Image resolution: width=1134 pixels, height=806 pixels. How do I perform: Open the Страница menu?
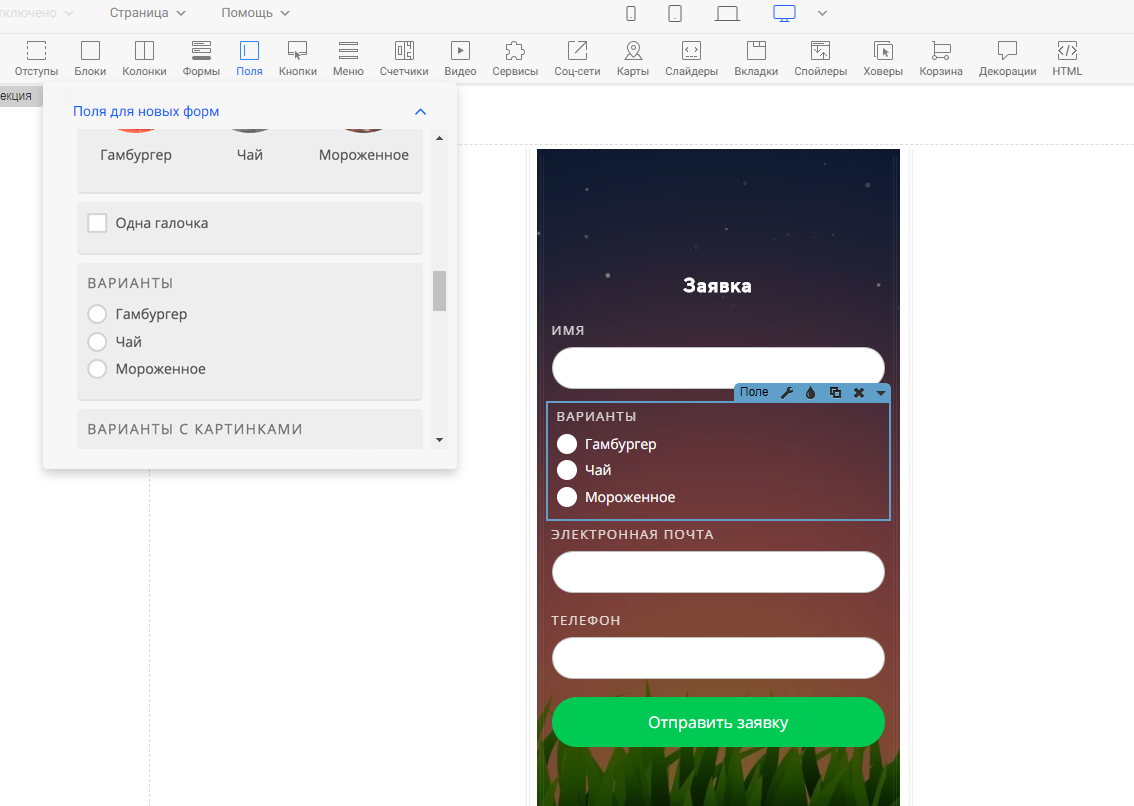point(147,13)
